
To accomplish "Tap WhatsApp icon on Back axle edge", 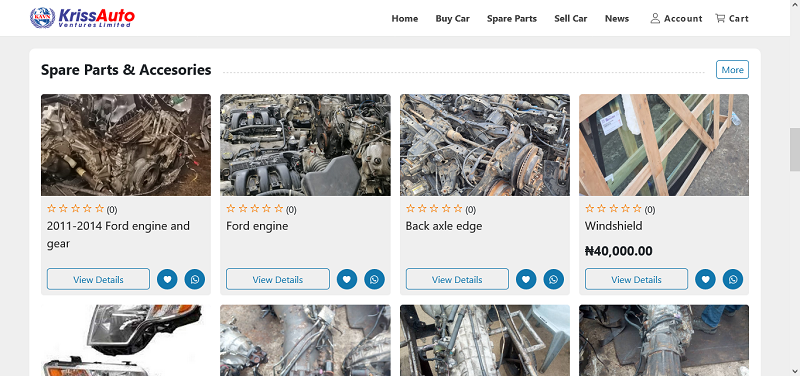I will pos(554,279).
